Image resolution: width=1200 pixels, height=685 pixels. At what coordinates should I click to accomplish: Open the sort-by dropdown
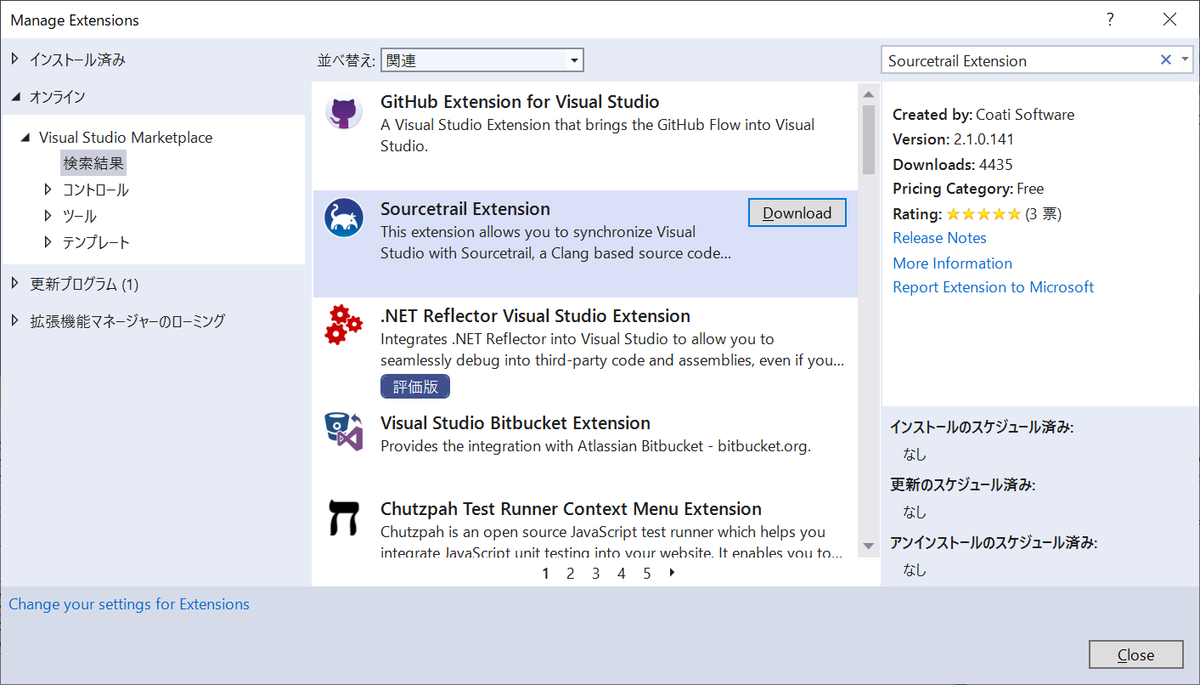pos(574,61)
